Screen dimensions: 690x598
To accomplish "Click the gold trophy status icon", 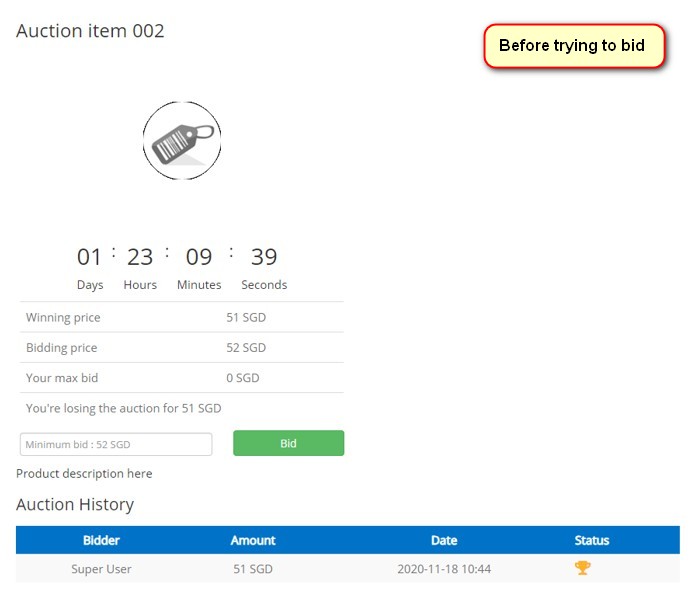I will click(582, 568).
